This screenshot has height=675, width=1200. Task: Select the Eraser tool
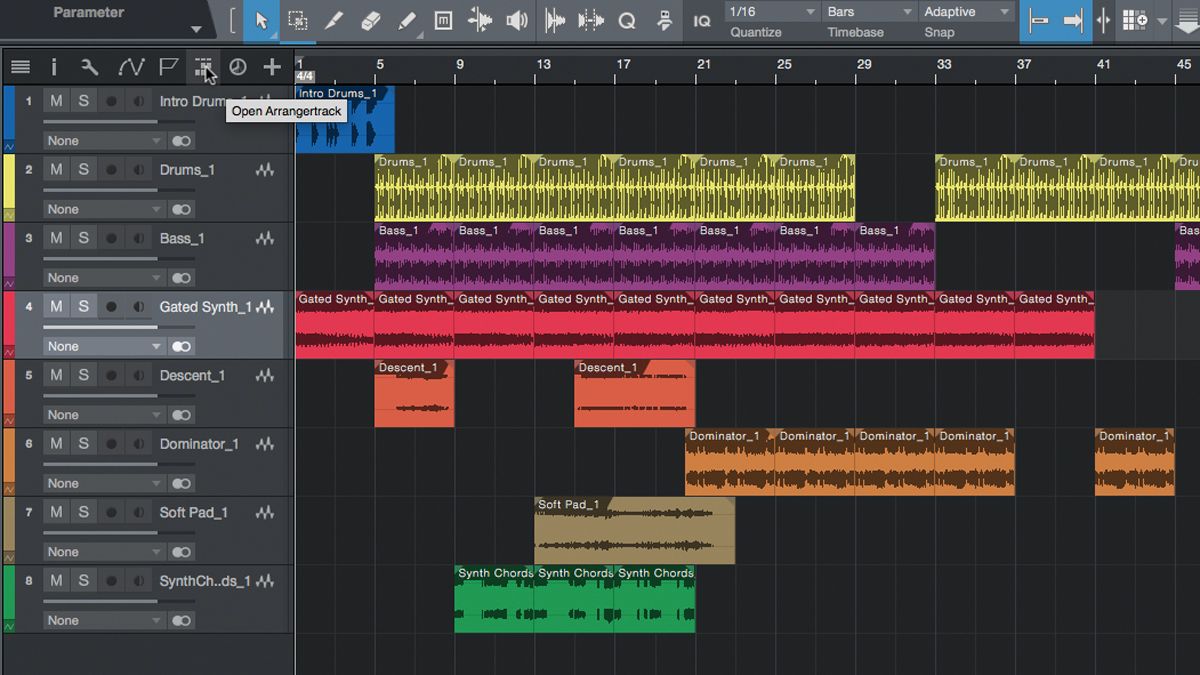pyautogui.click(x=371, y=20)
